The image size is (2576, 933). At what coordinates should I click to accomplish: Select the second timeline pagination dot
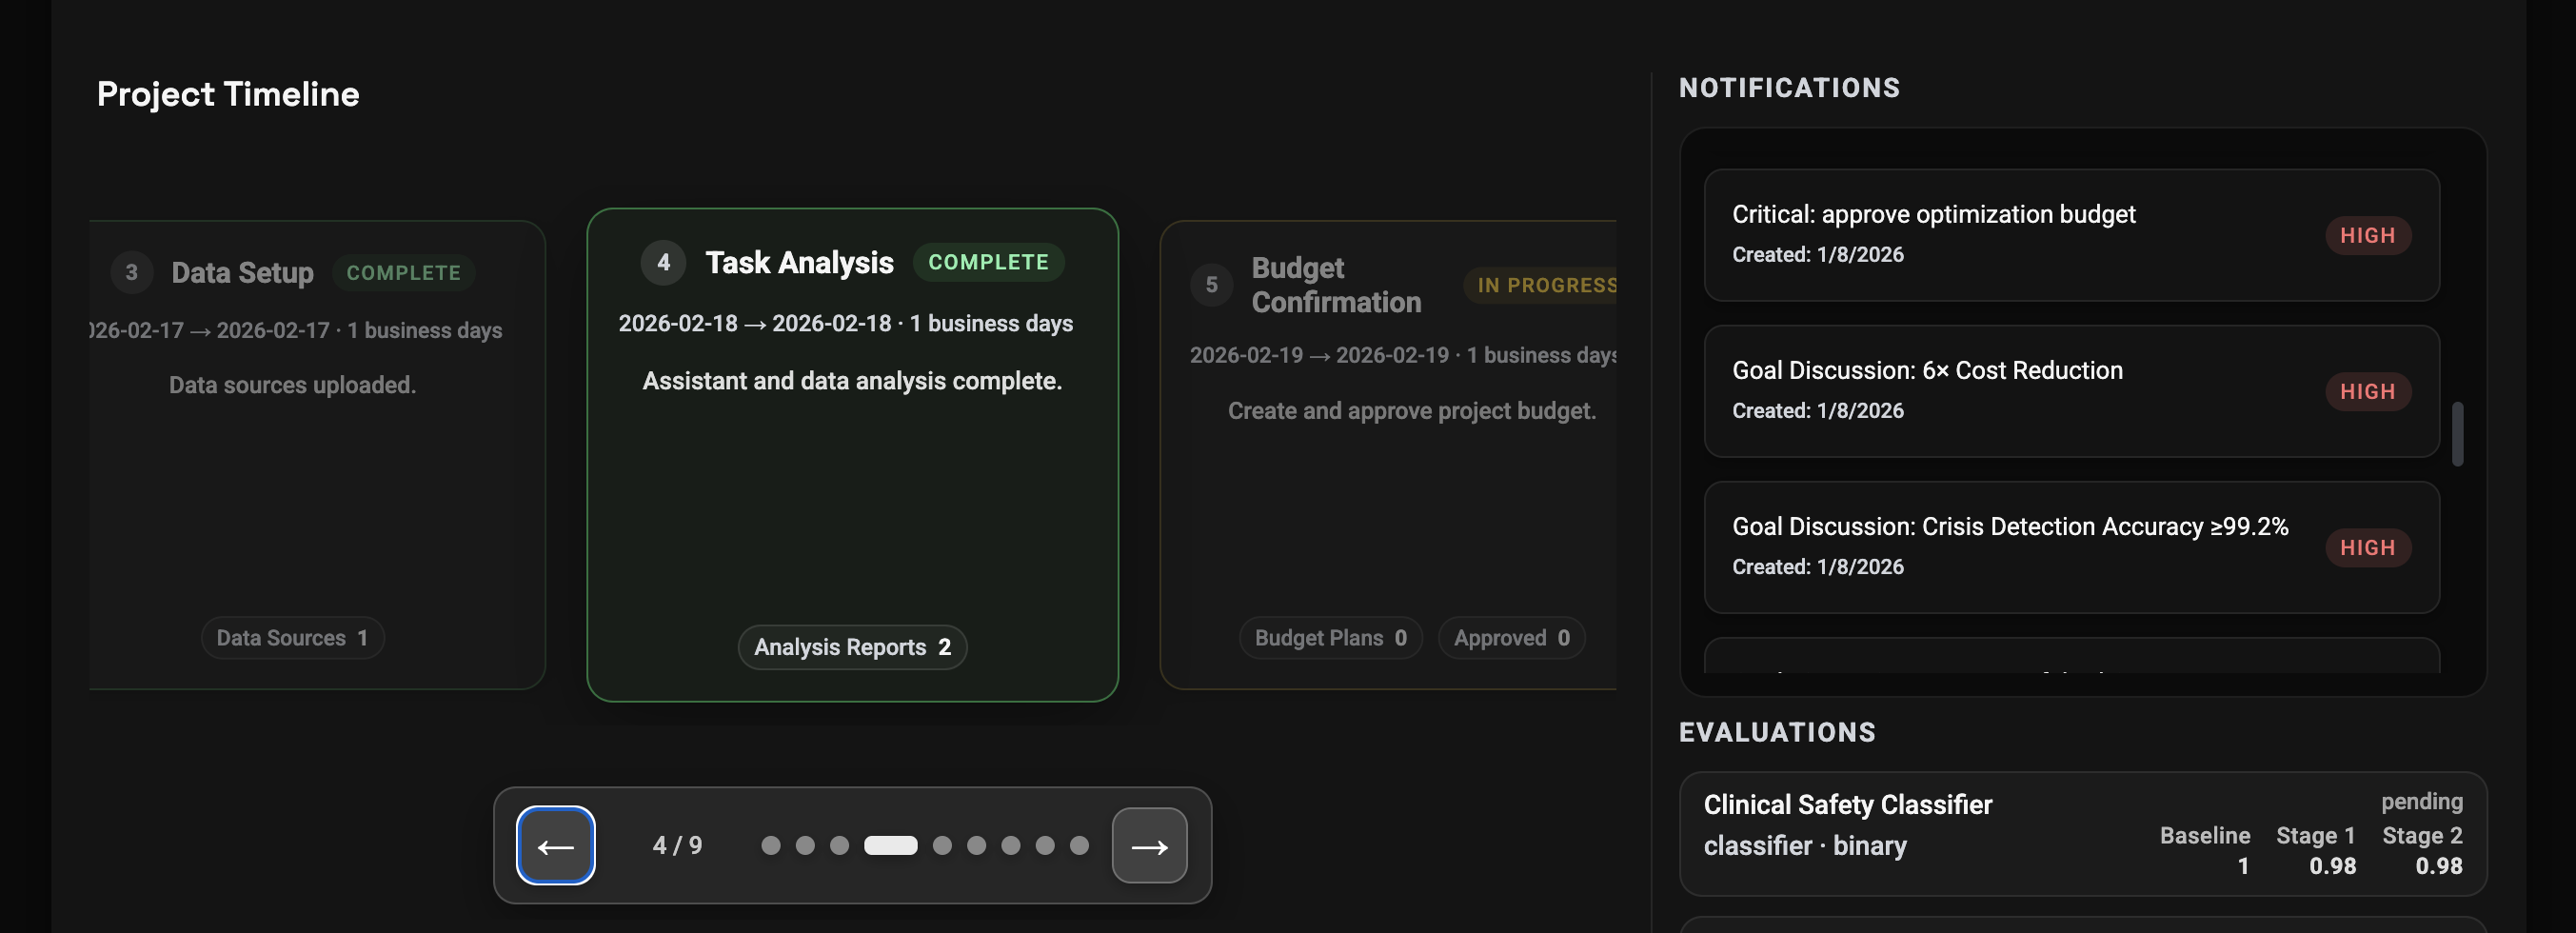point(805,846)
